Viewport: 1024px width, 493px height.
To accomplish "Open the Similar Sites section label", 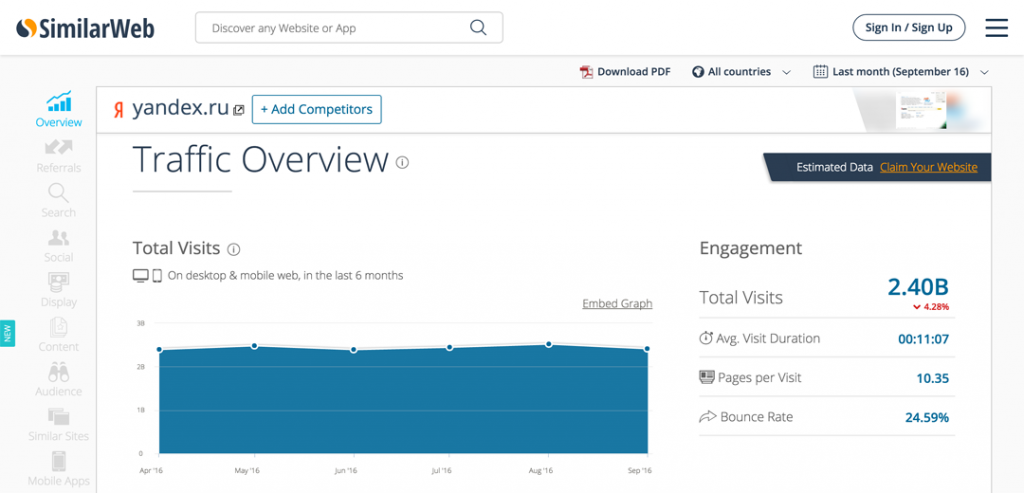I will pyautogui.click(x=59, y=436).
